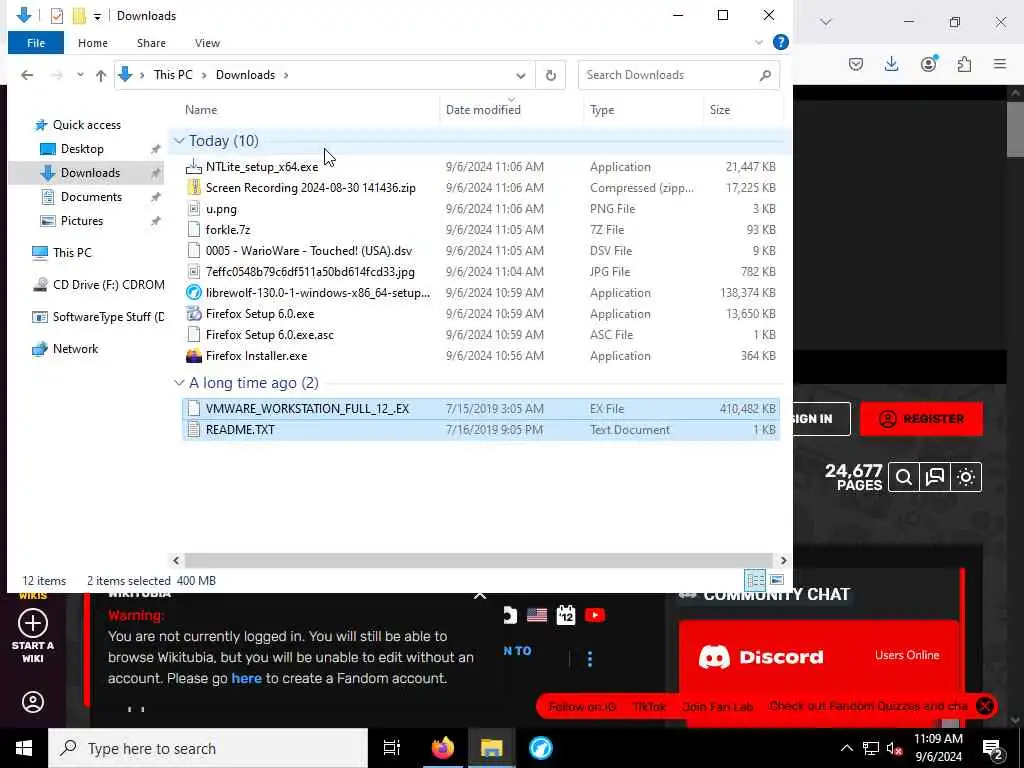Click the REGISTER button on the wiki
Image resolution: width=1024 pixels, height=768 pixels.
pos(921,419)
